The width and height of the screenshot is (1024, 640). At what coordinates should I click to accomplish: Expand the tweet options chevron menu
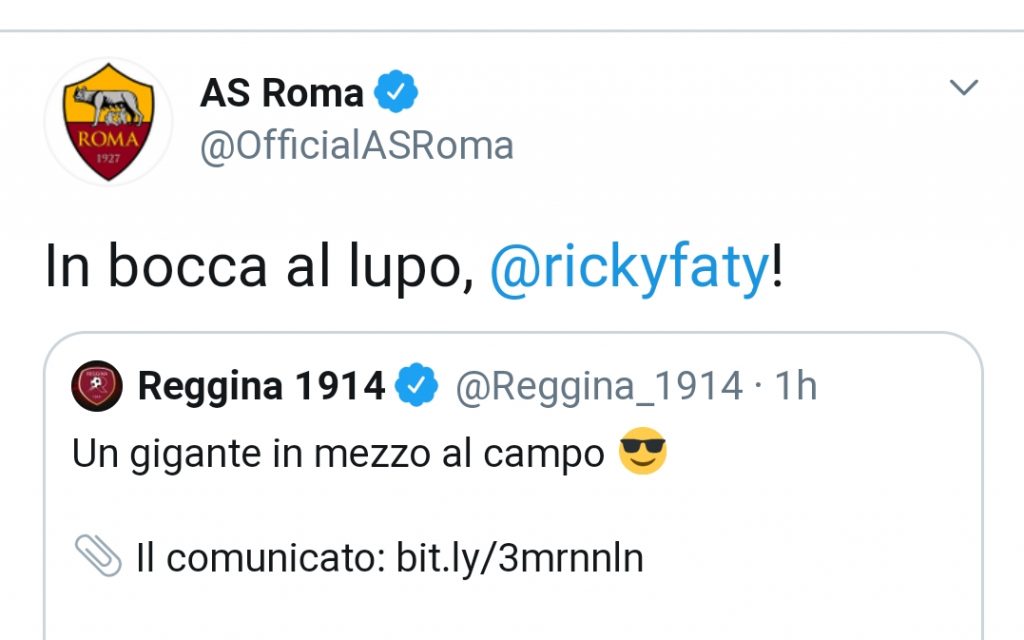pos(963,88)
